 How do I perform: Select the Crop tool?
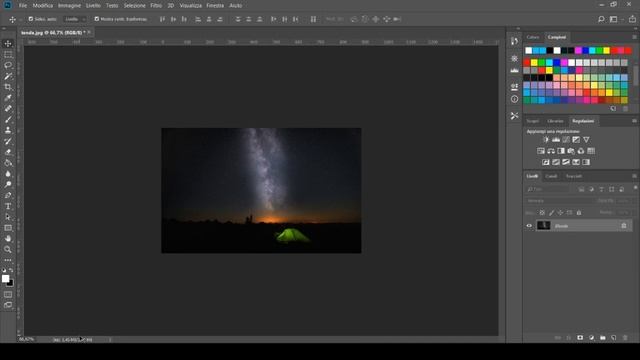click(8, 87)
